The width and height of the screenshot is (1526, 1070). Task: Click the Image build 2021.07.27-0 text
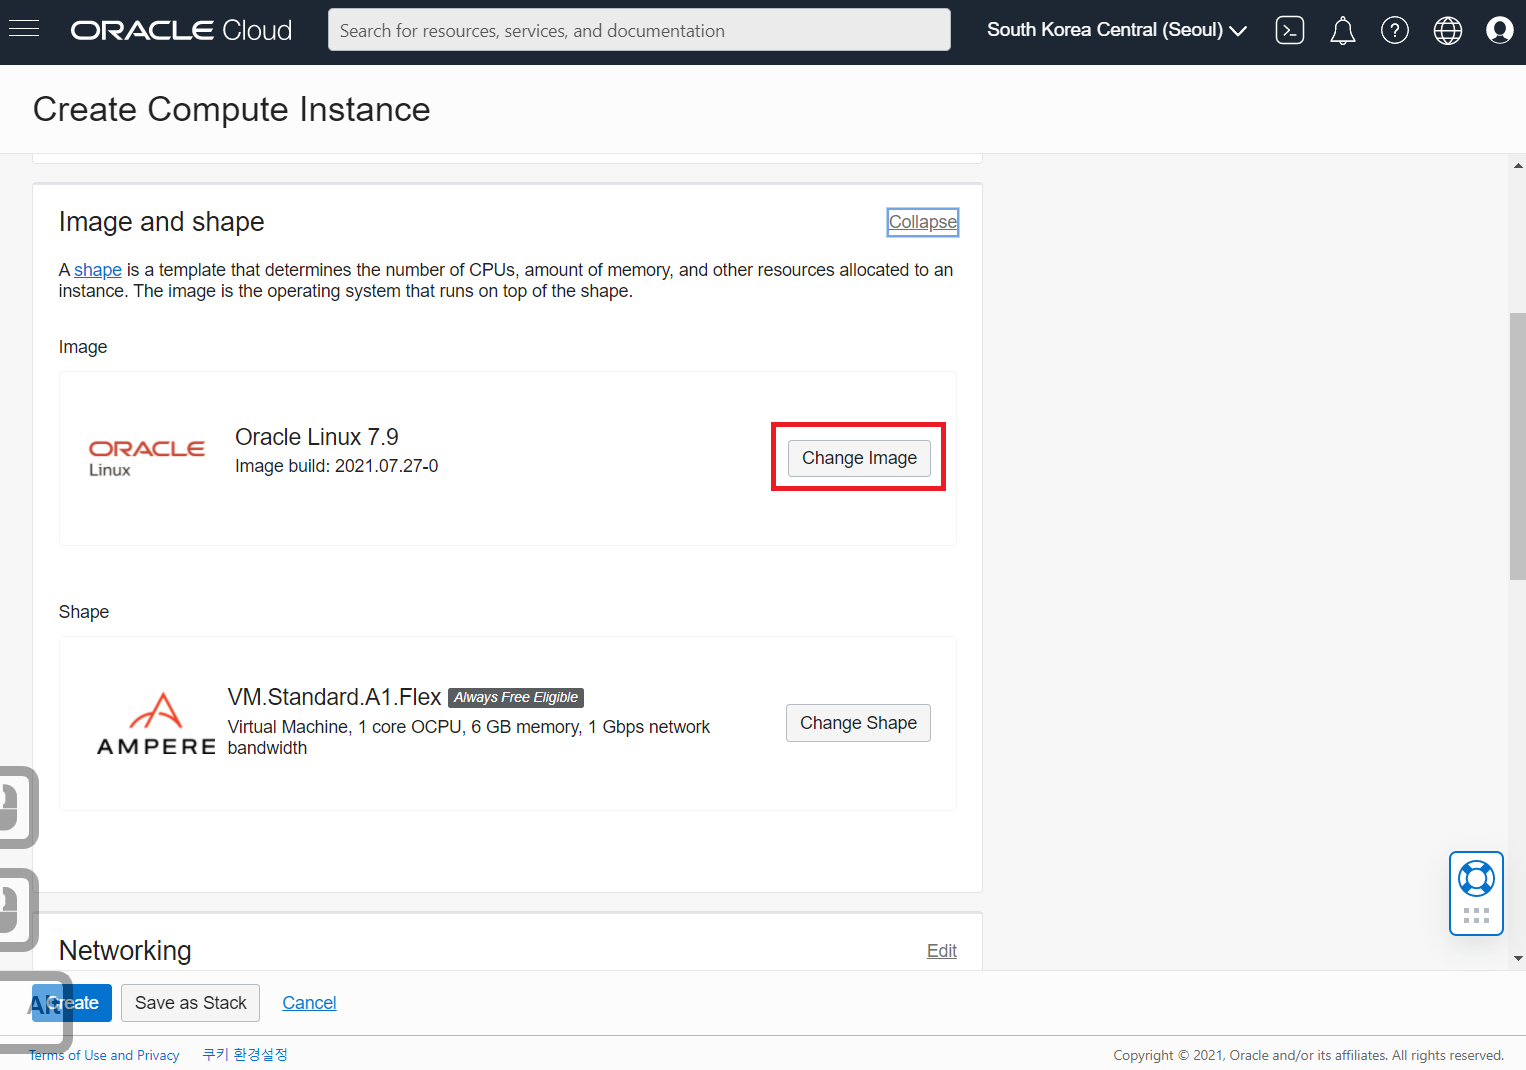click(x=336, y=466)
